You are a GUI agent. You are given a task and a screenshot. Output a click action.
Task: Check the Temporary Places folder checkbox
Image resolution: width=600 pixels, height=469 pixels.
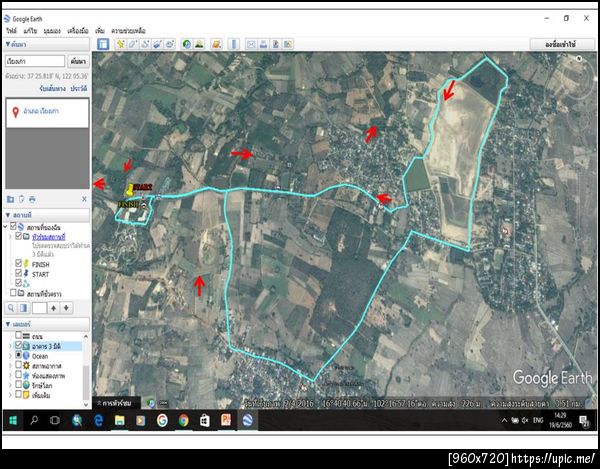(x=13, y=293)
